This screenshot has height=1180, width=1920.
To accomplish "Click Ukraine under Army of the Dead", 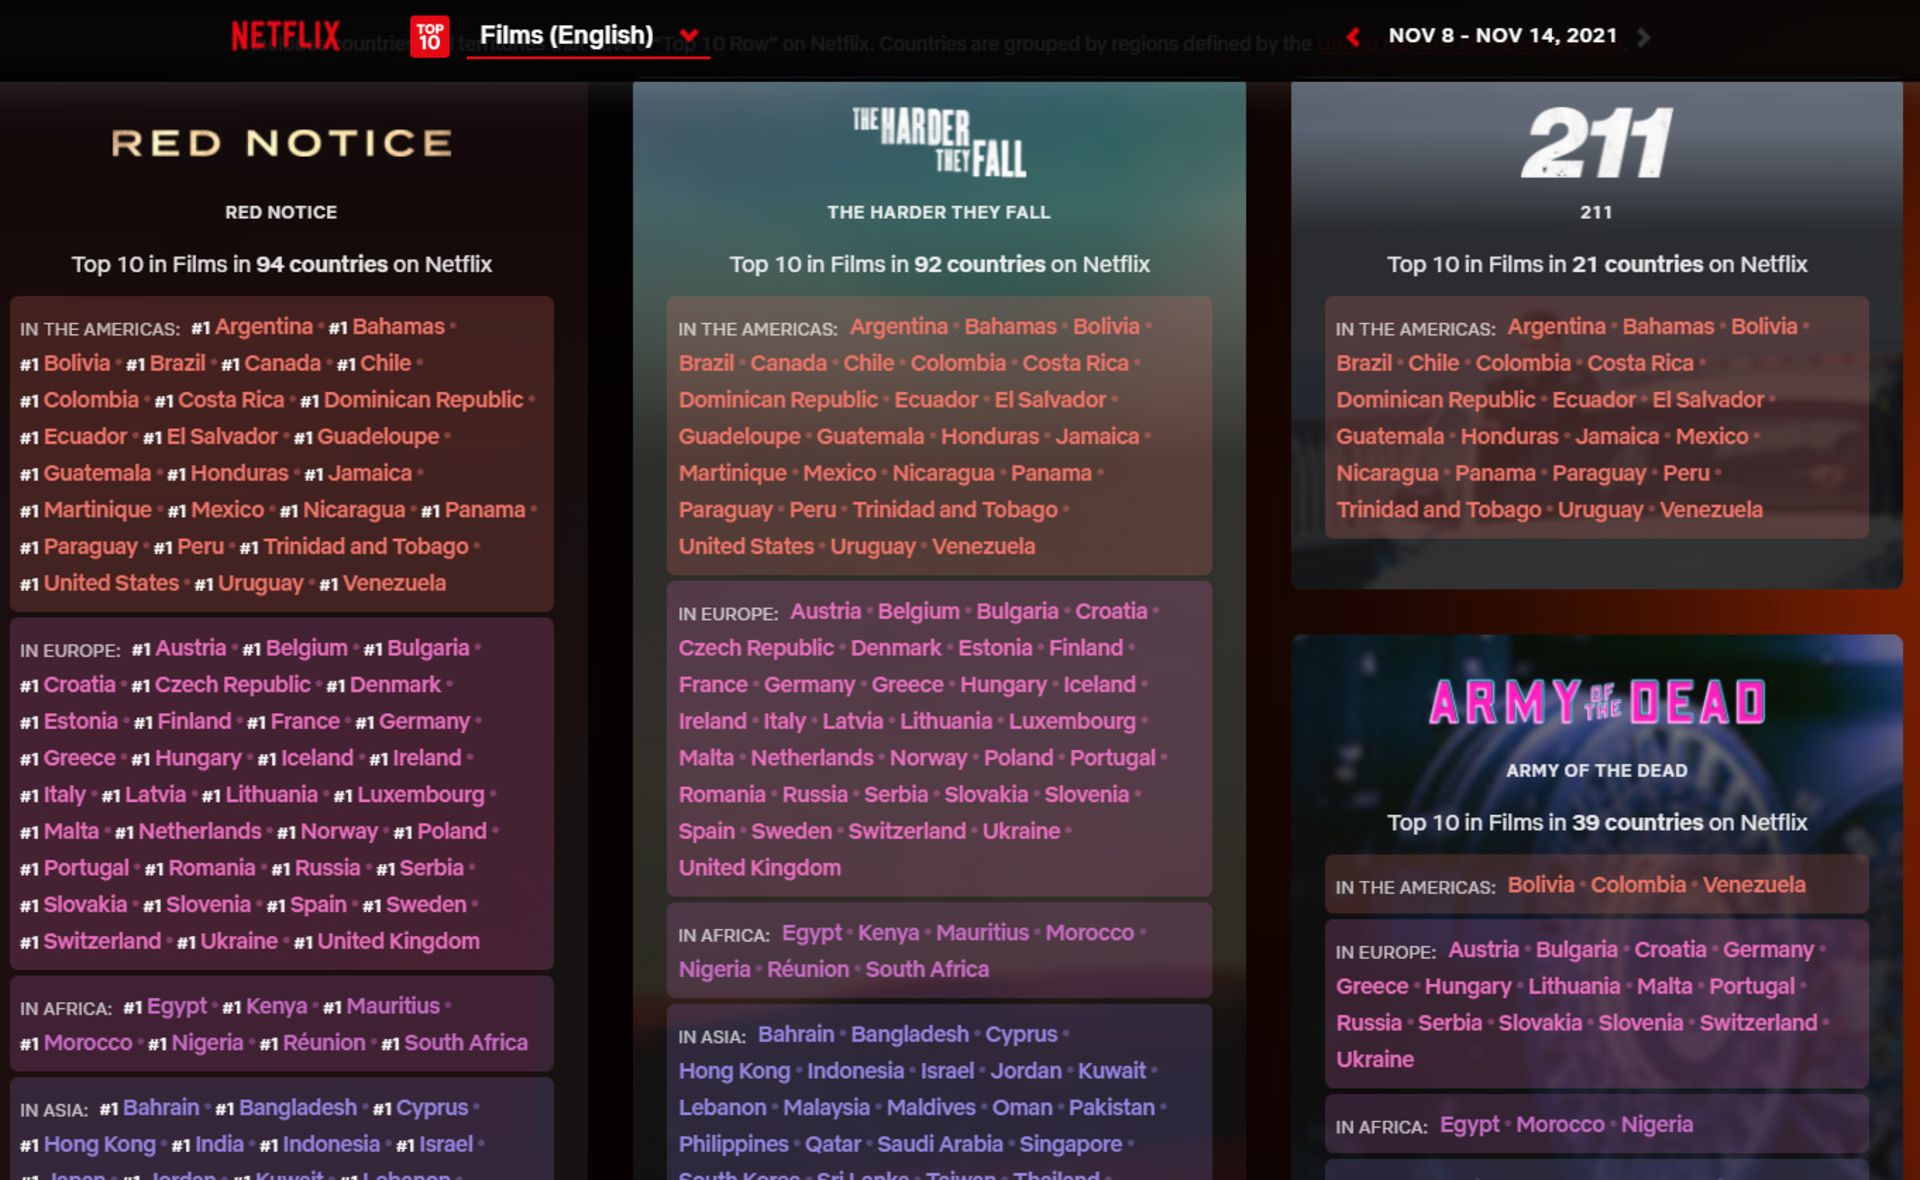I will tap(1375, 1060).
